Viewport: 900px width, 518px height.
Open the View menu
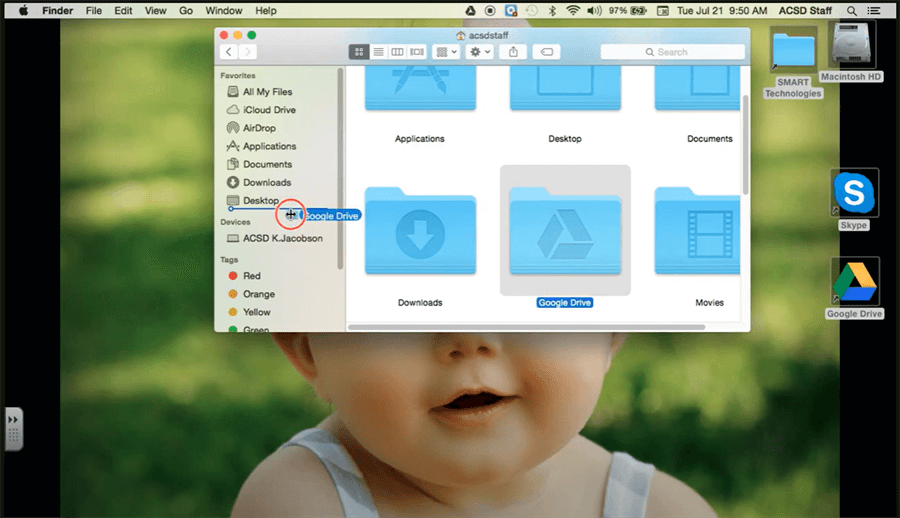coord(155,10)
